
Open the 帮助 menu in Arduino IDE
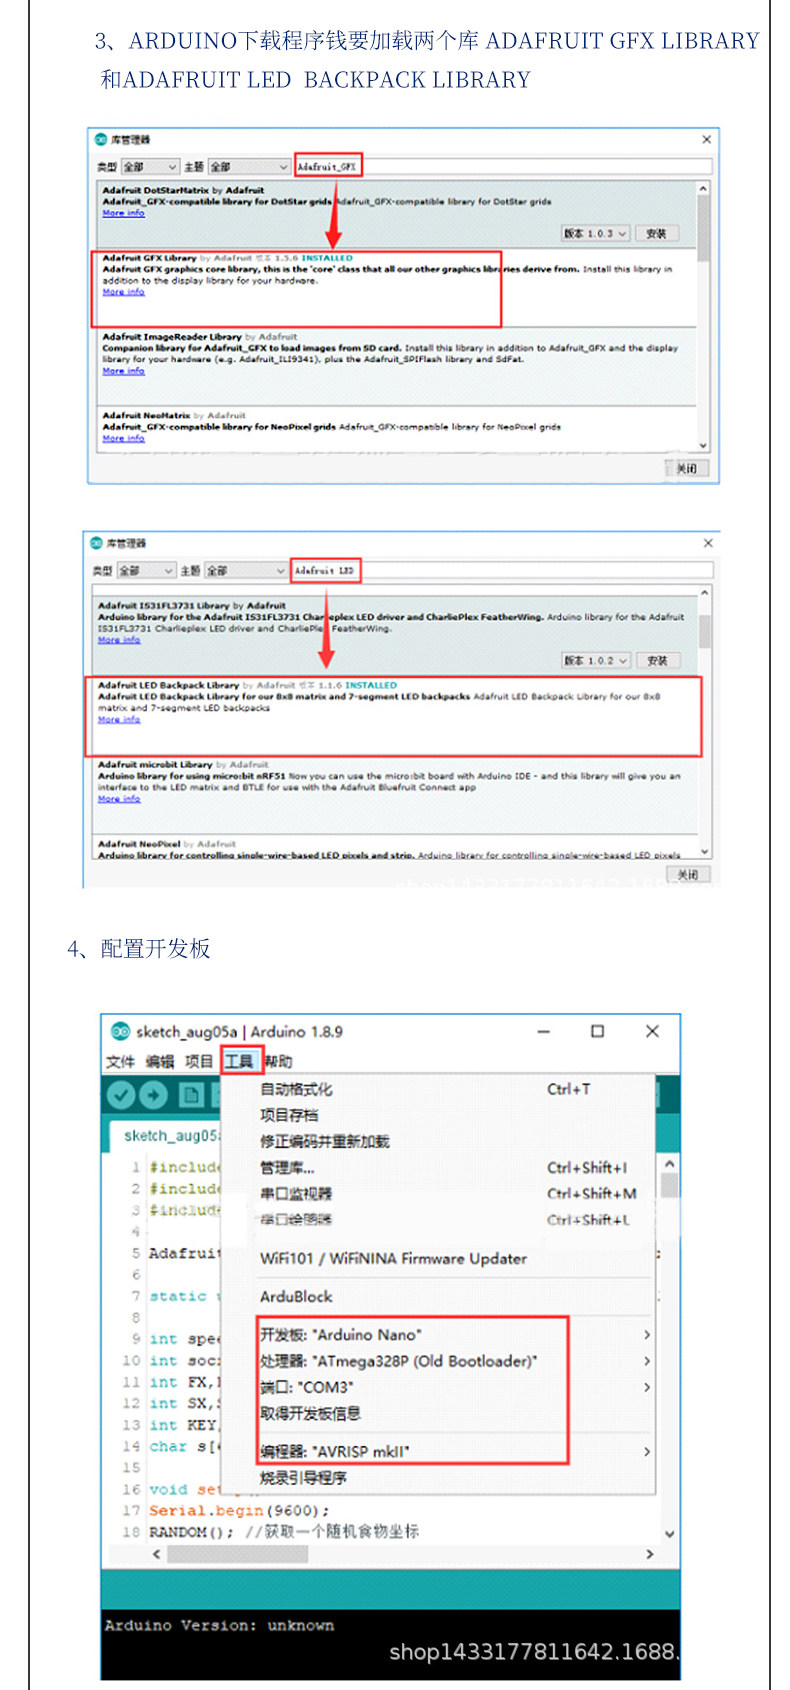click(x=278, y=1061)
